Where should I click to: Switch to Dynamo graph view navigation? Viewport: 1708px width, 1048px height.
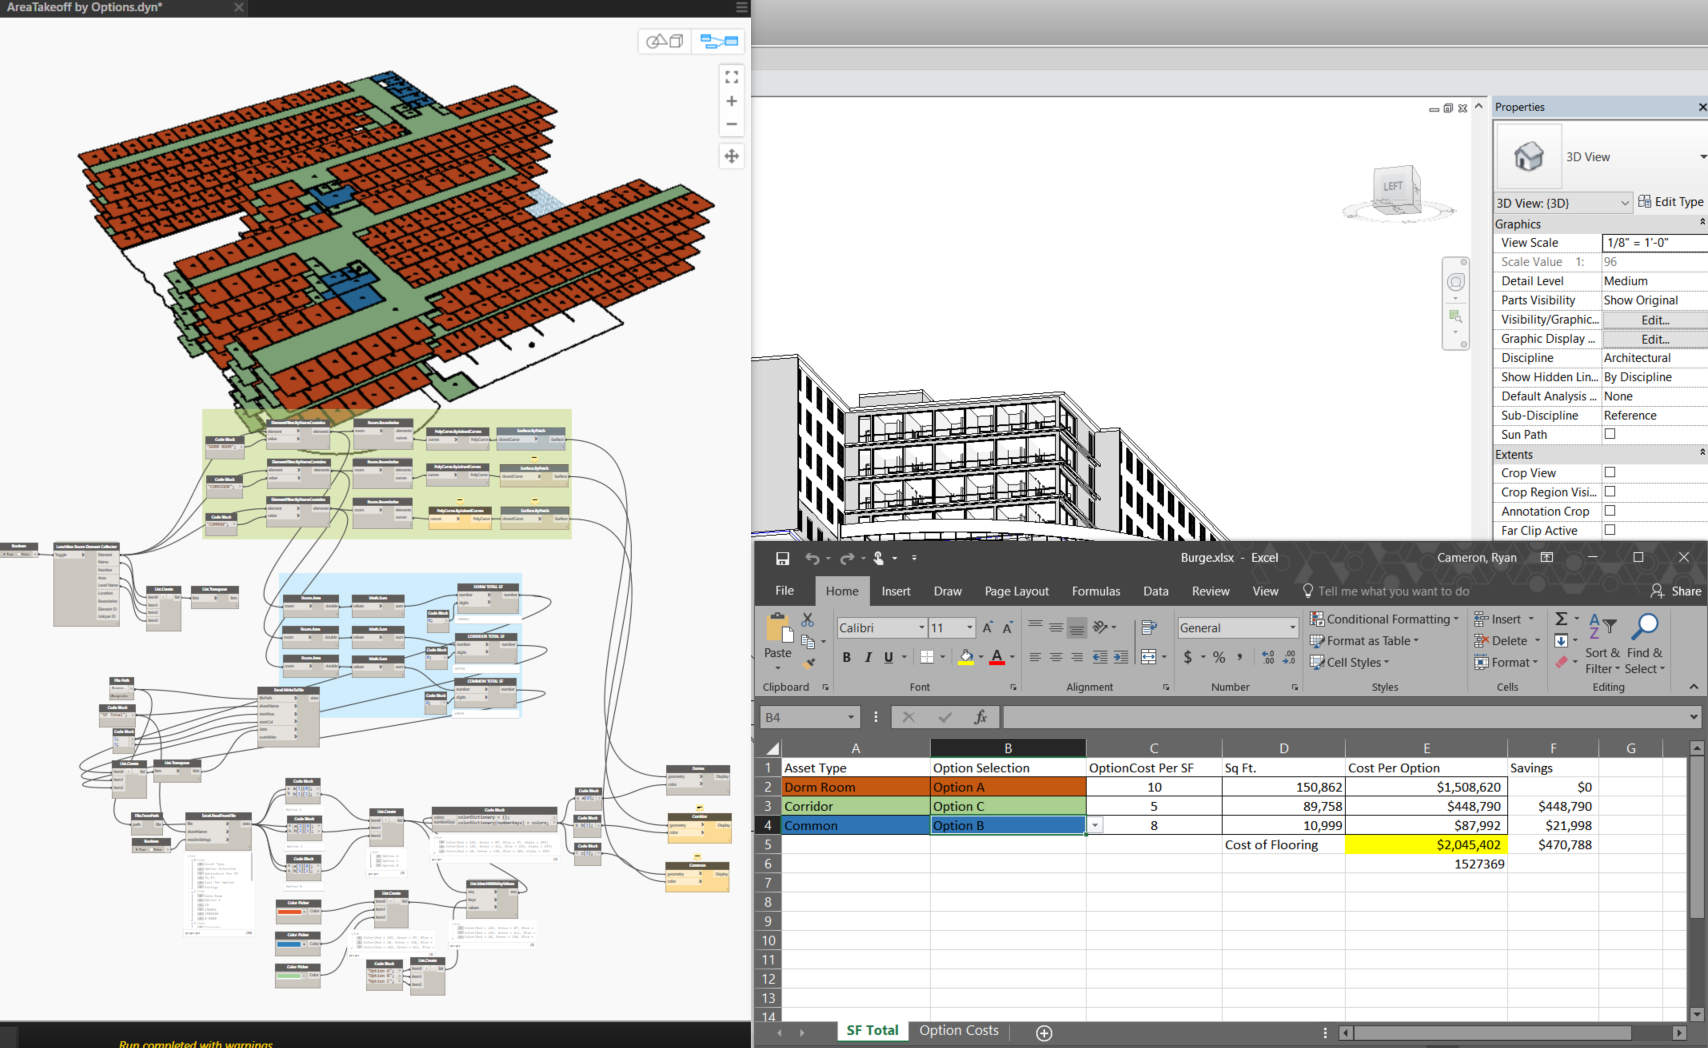(719, 41)
